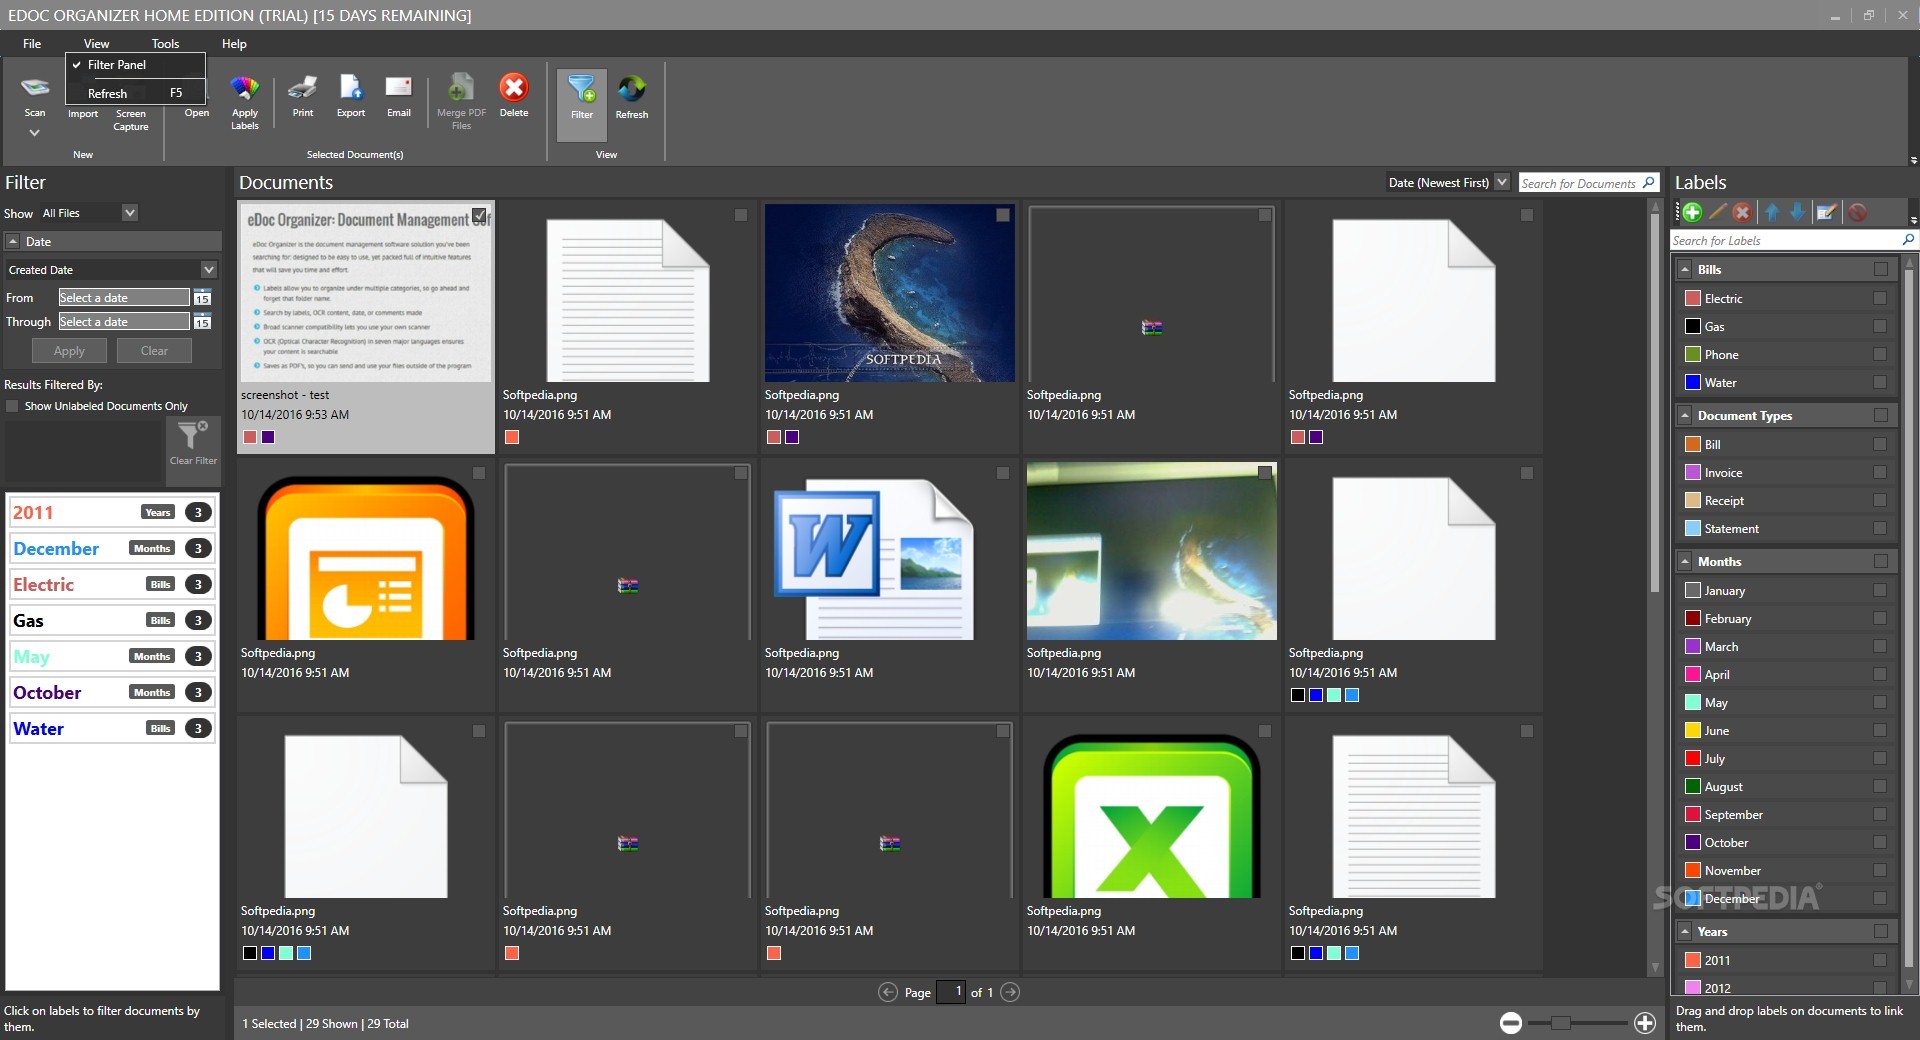Click the April pink color swatch
The width and height of the screenshot is (1920, 1040).
click(x=1693, y=674)
